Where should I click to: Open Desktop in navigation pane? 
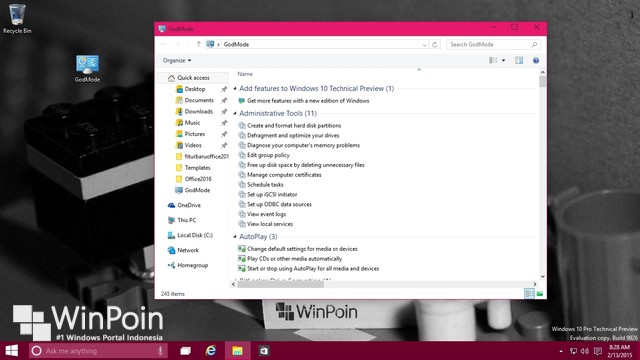194,89
